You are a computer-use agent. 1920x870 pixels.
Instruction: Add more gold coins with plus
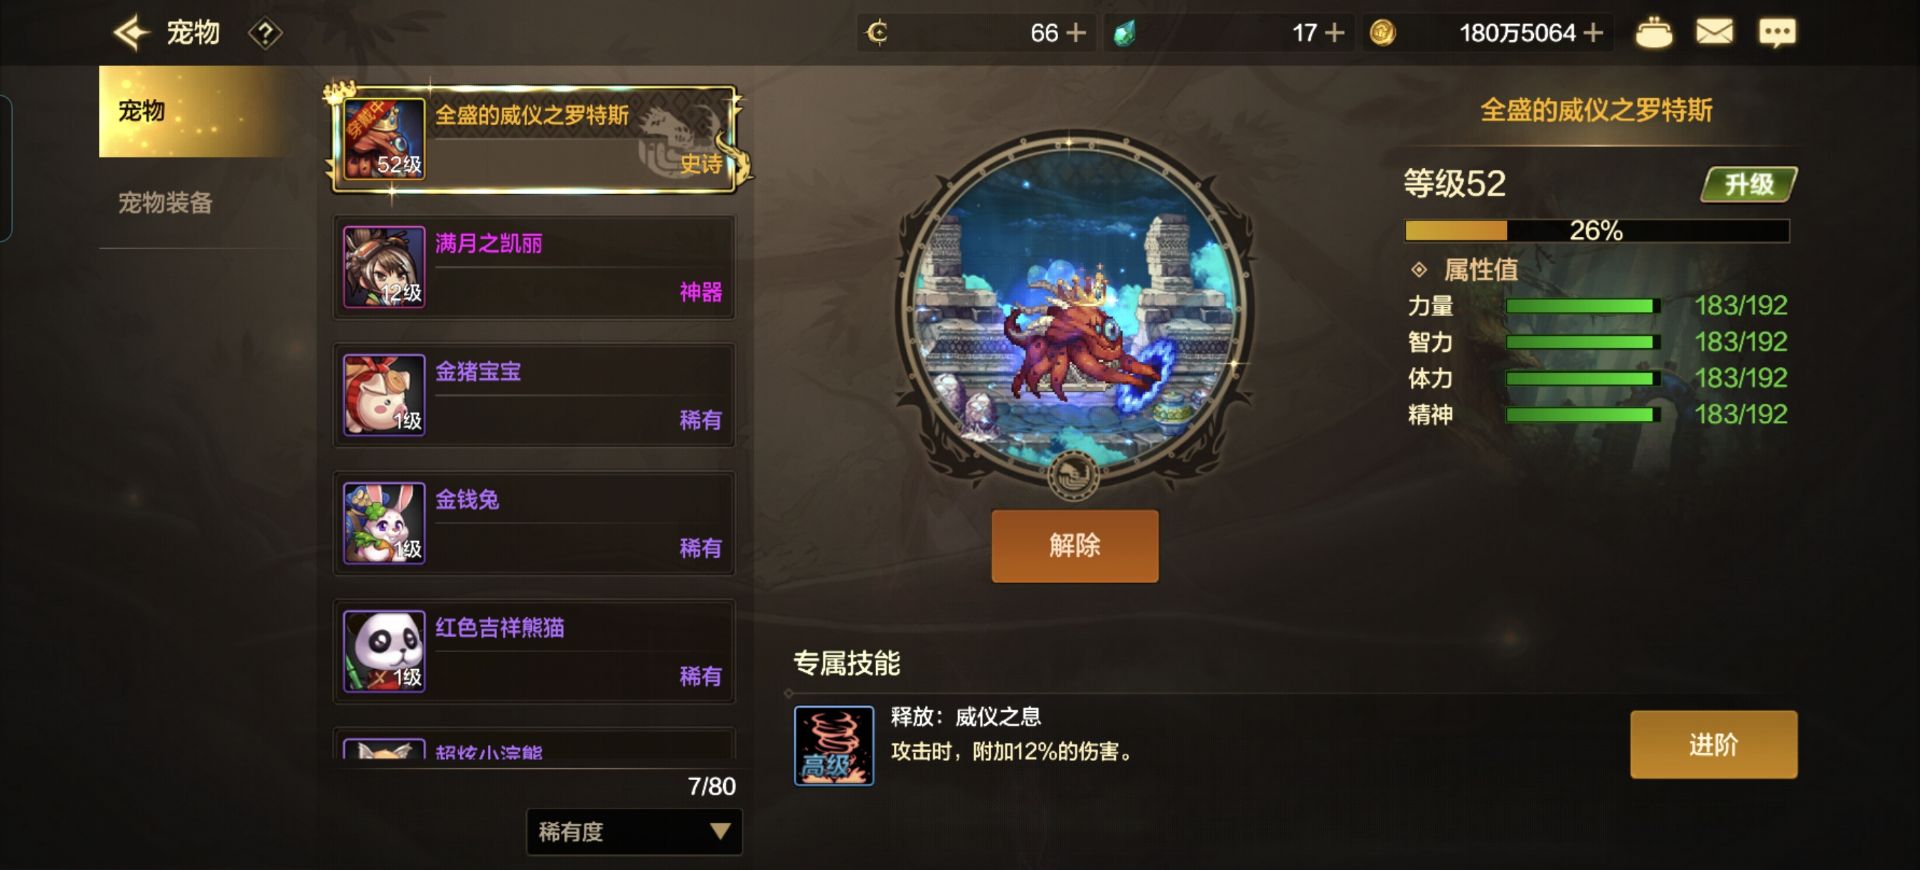point(1594,33)
